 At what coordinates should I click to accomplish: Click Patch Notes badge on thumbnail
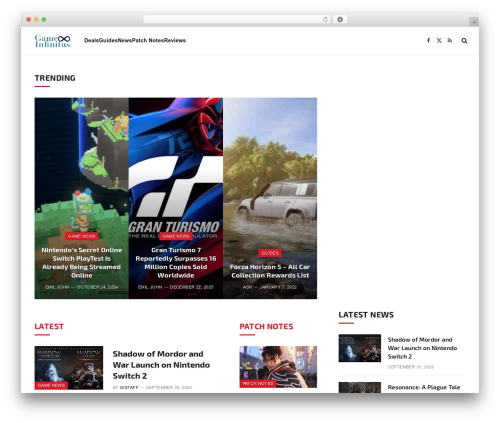click(258, 384)
